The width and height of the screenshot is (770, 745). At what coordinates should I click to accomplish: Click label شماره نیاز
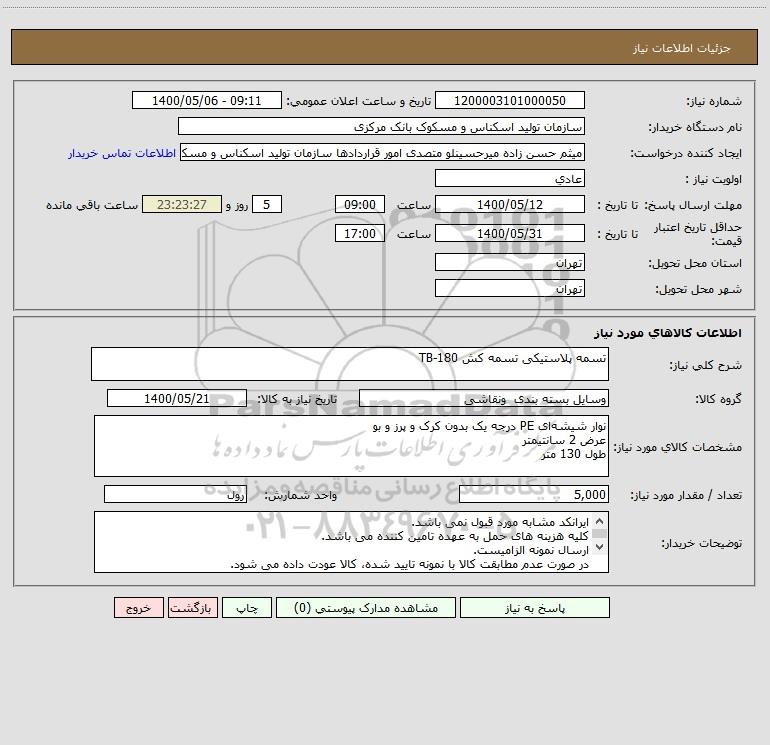coord(714,101)
